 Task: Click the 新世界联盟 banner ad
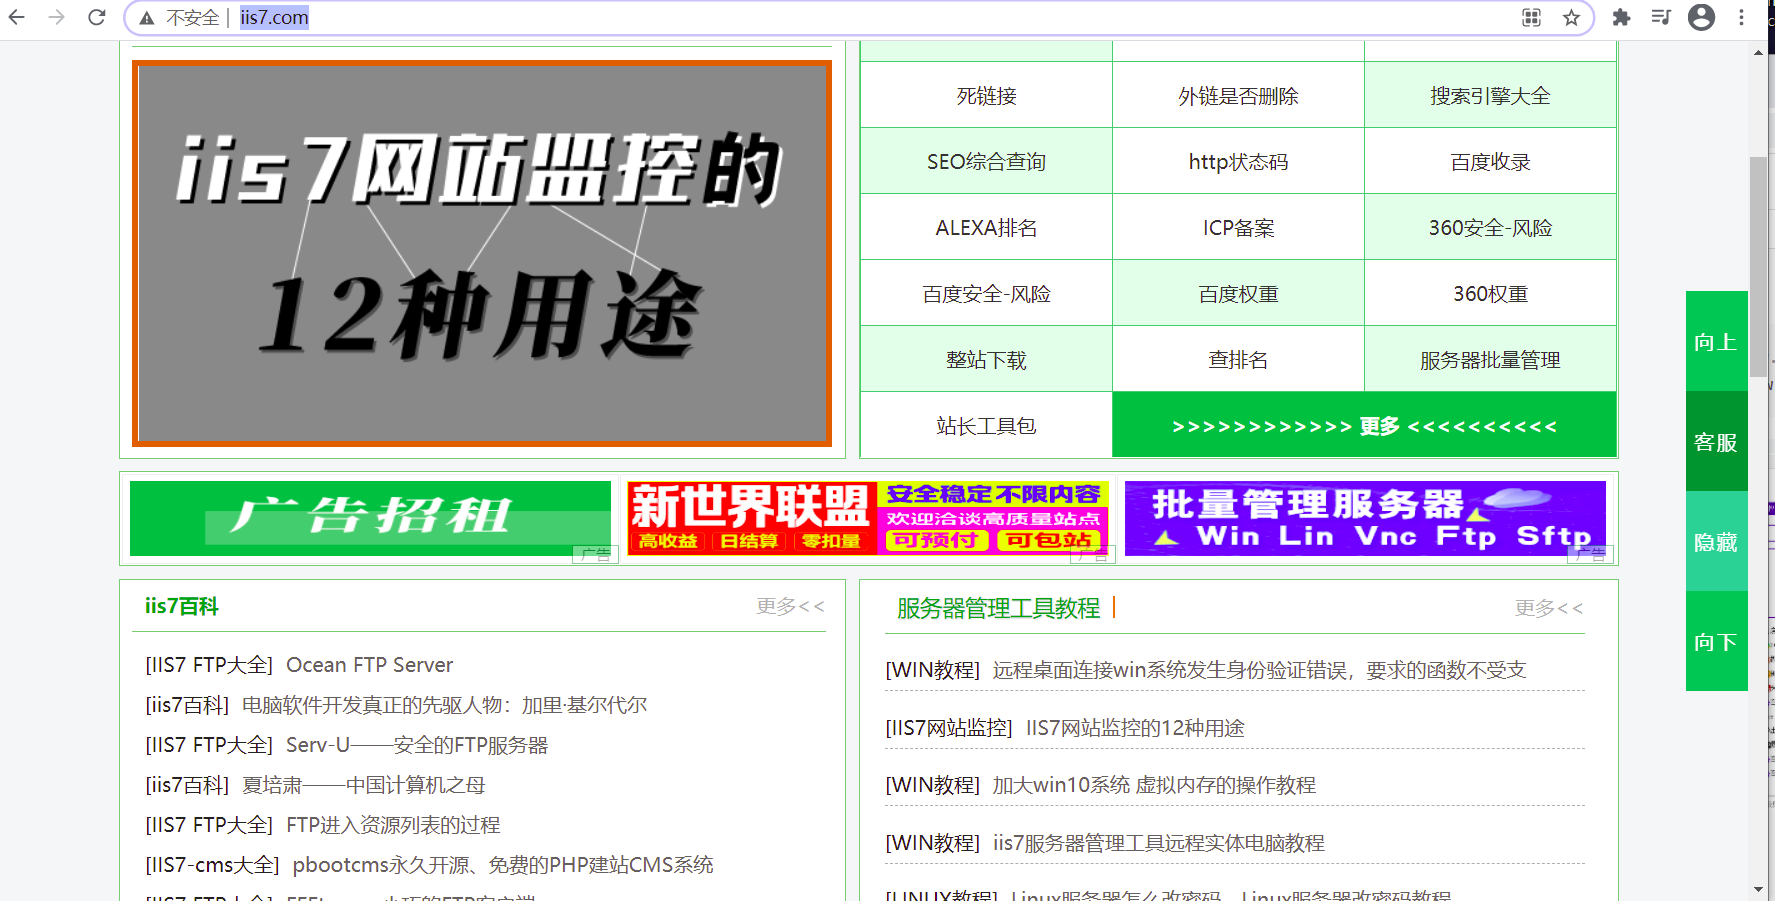pos(868,518)
